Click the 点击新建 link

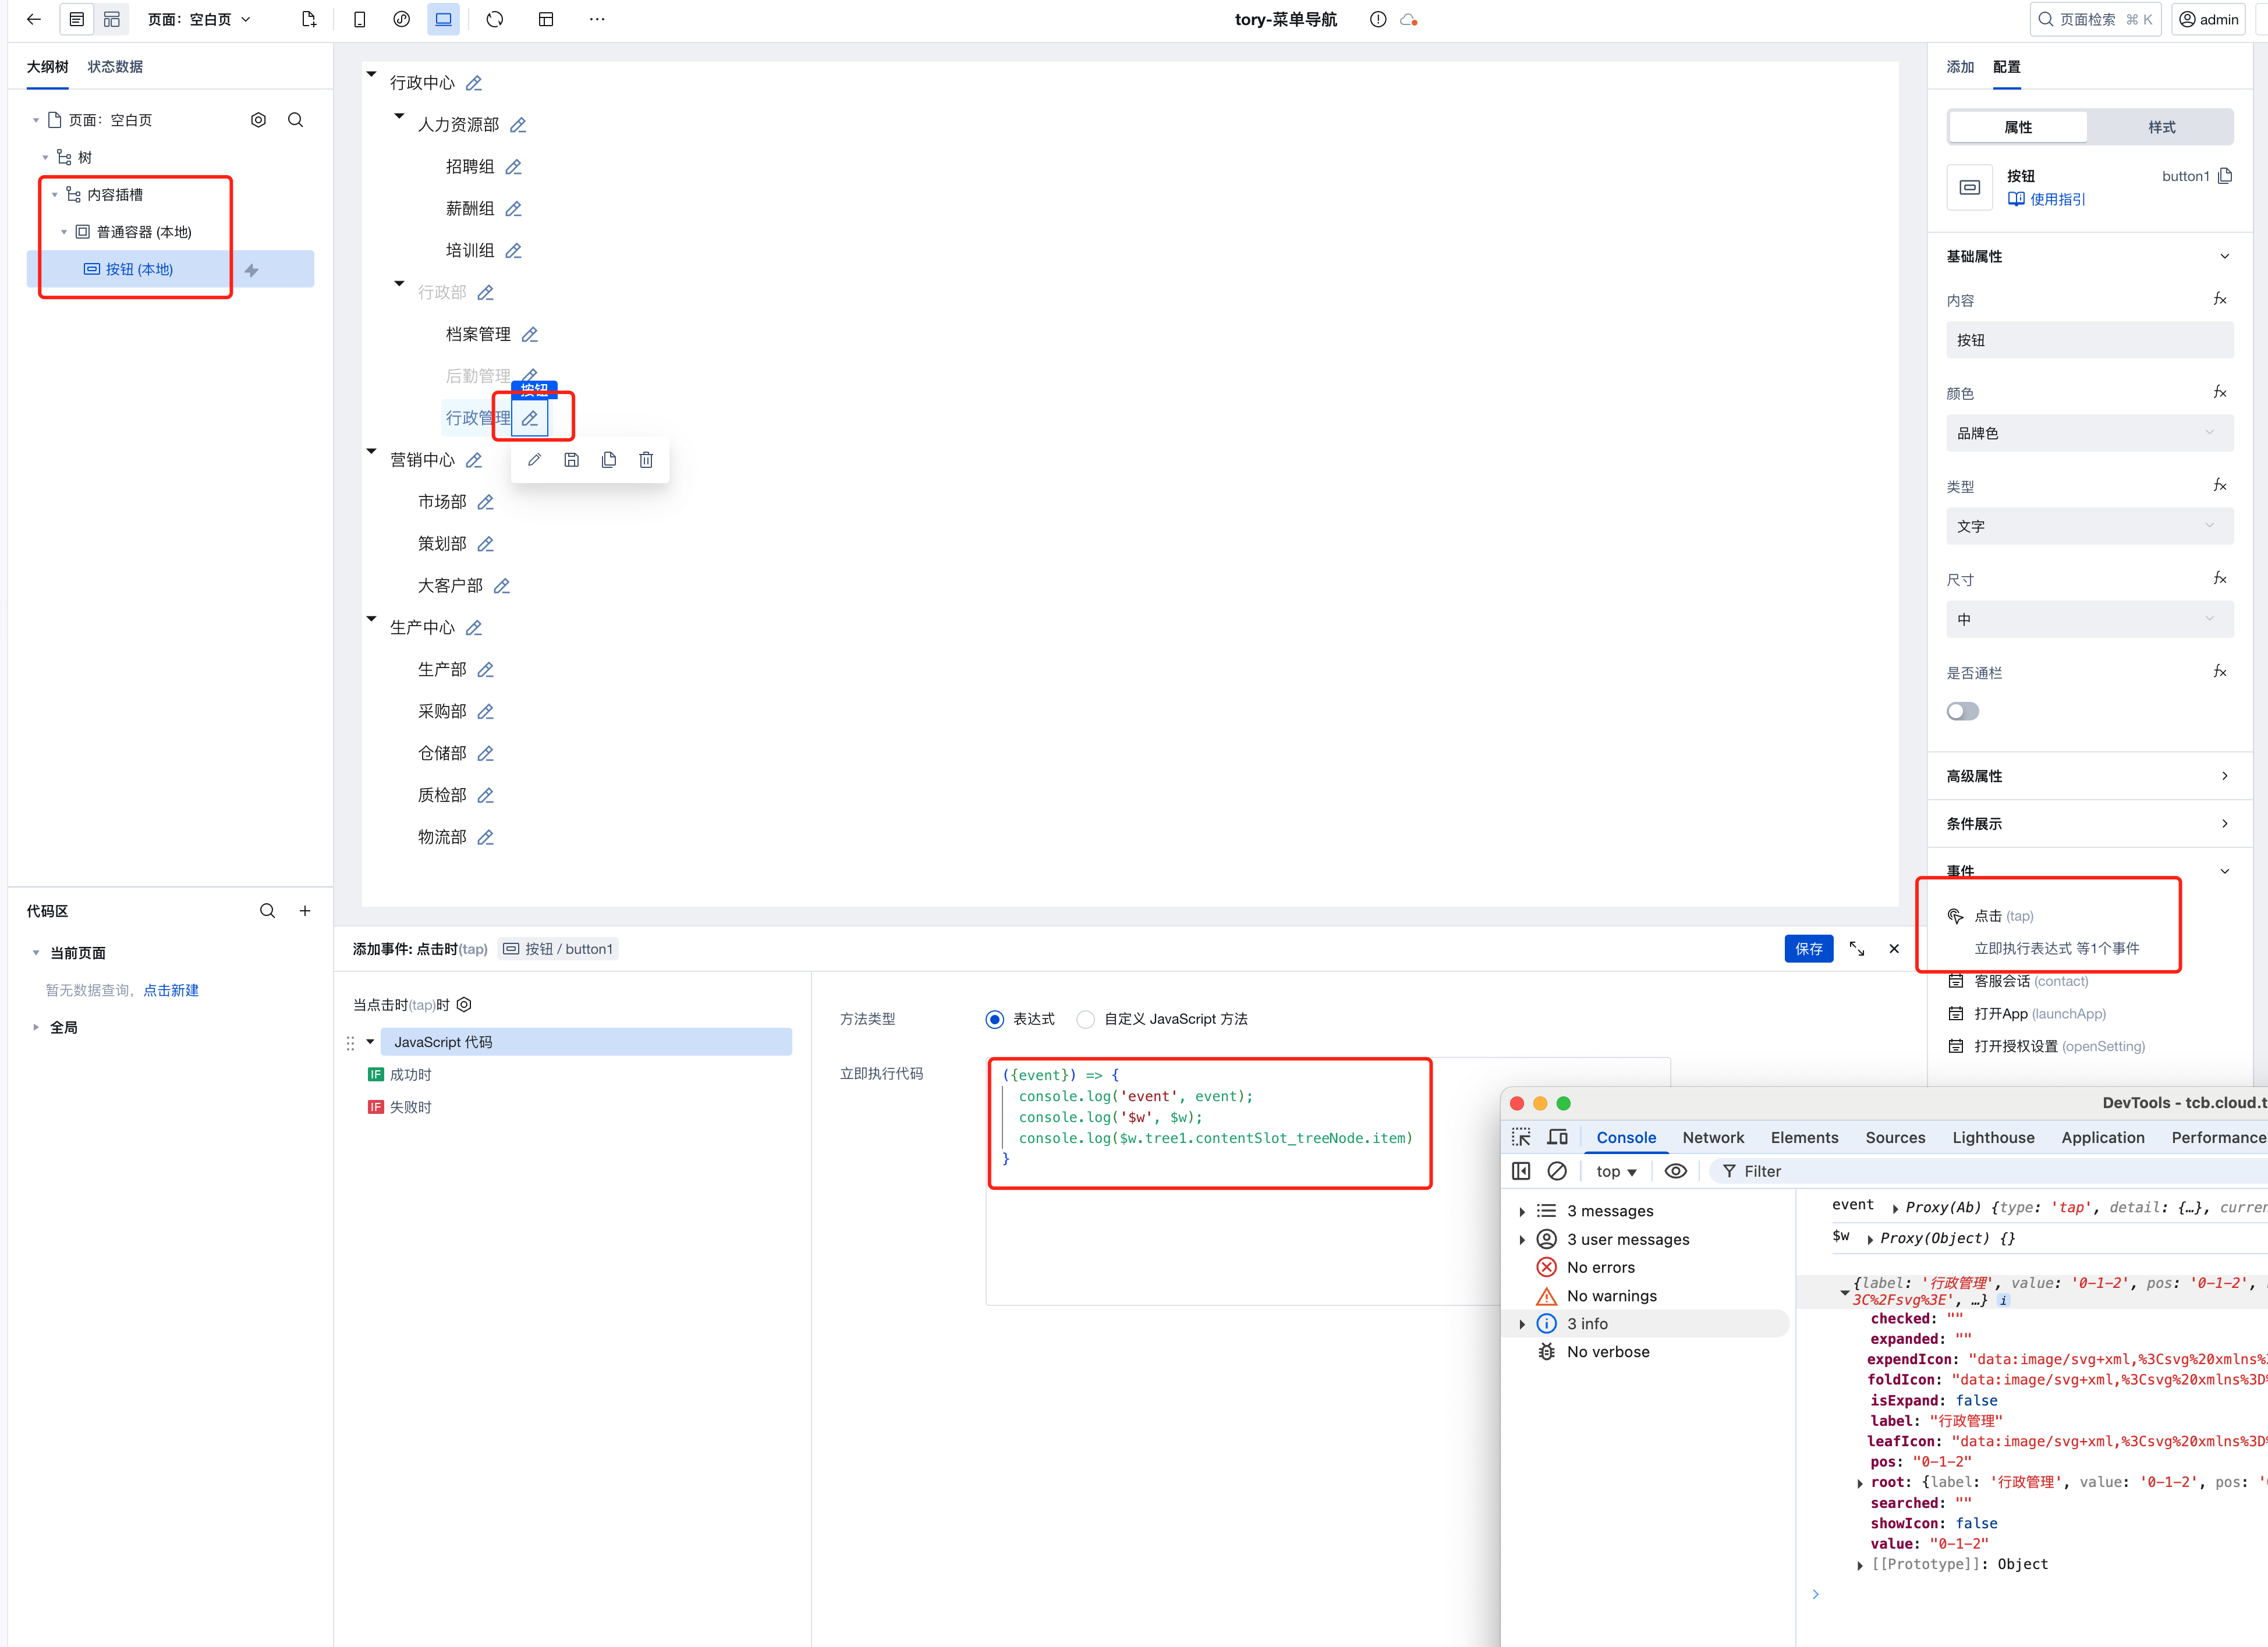tap(171, 990)
